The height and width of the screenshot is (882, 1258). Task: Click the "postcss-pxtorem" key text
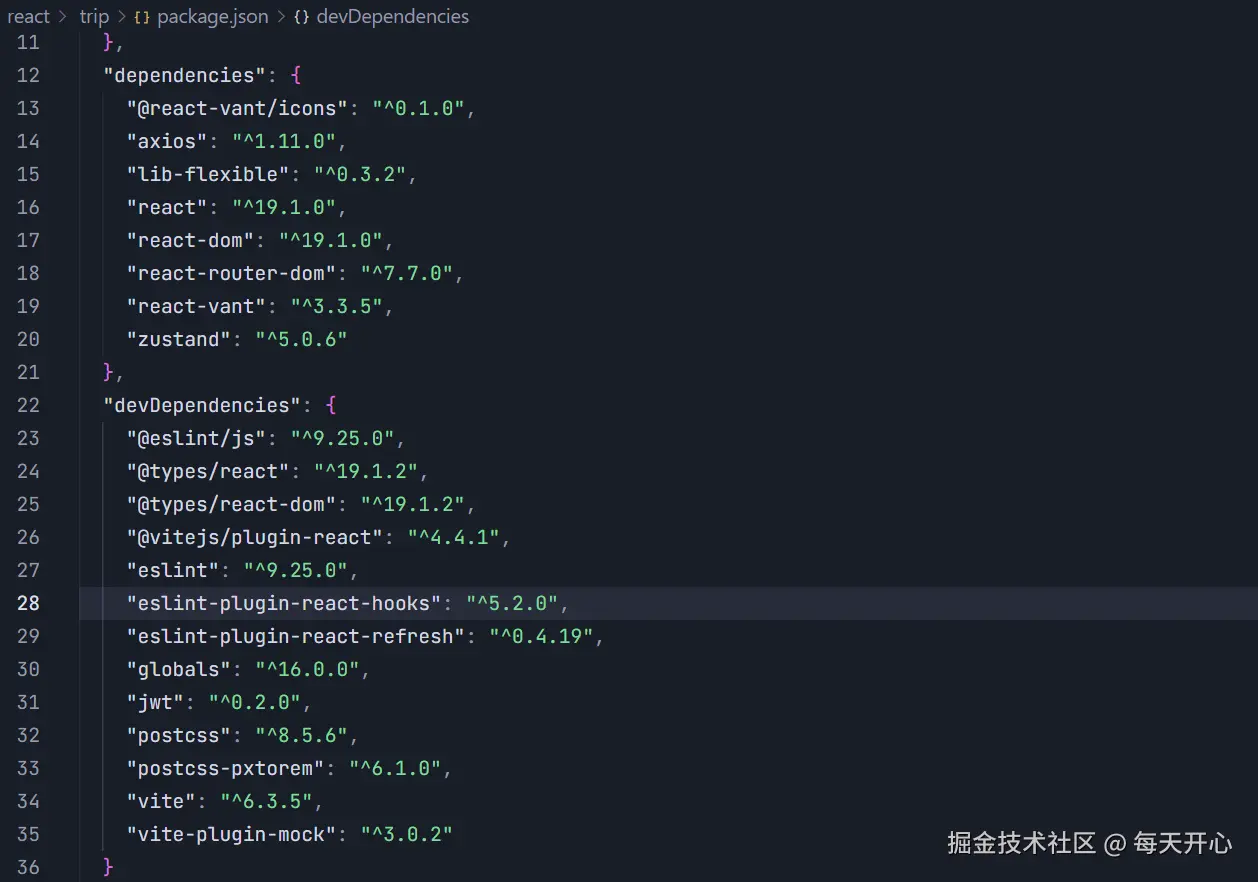[226, 768]
